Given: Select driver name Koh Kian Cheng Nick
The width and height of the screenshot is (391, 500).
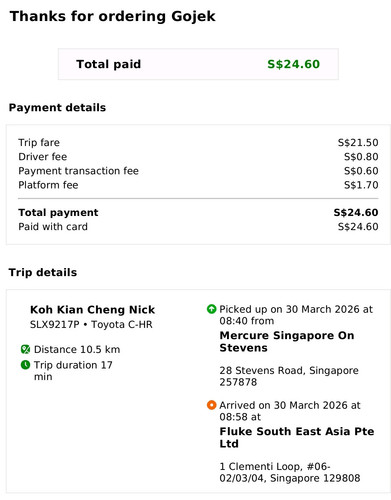Looking at the screenshot, I should tap(92, 310).
